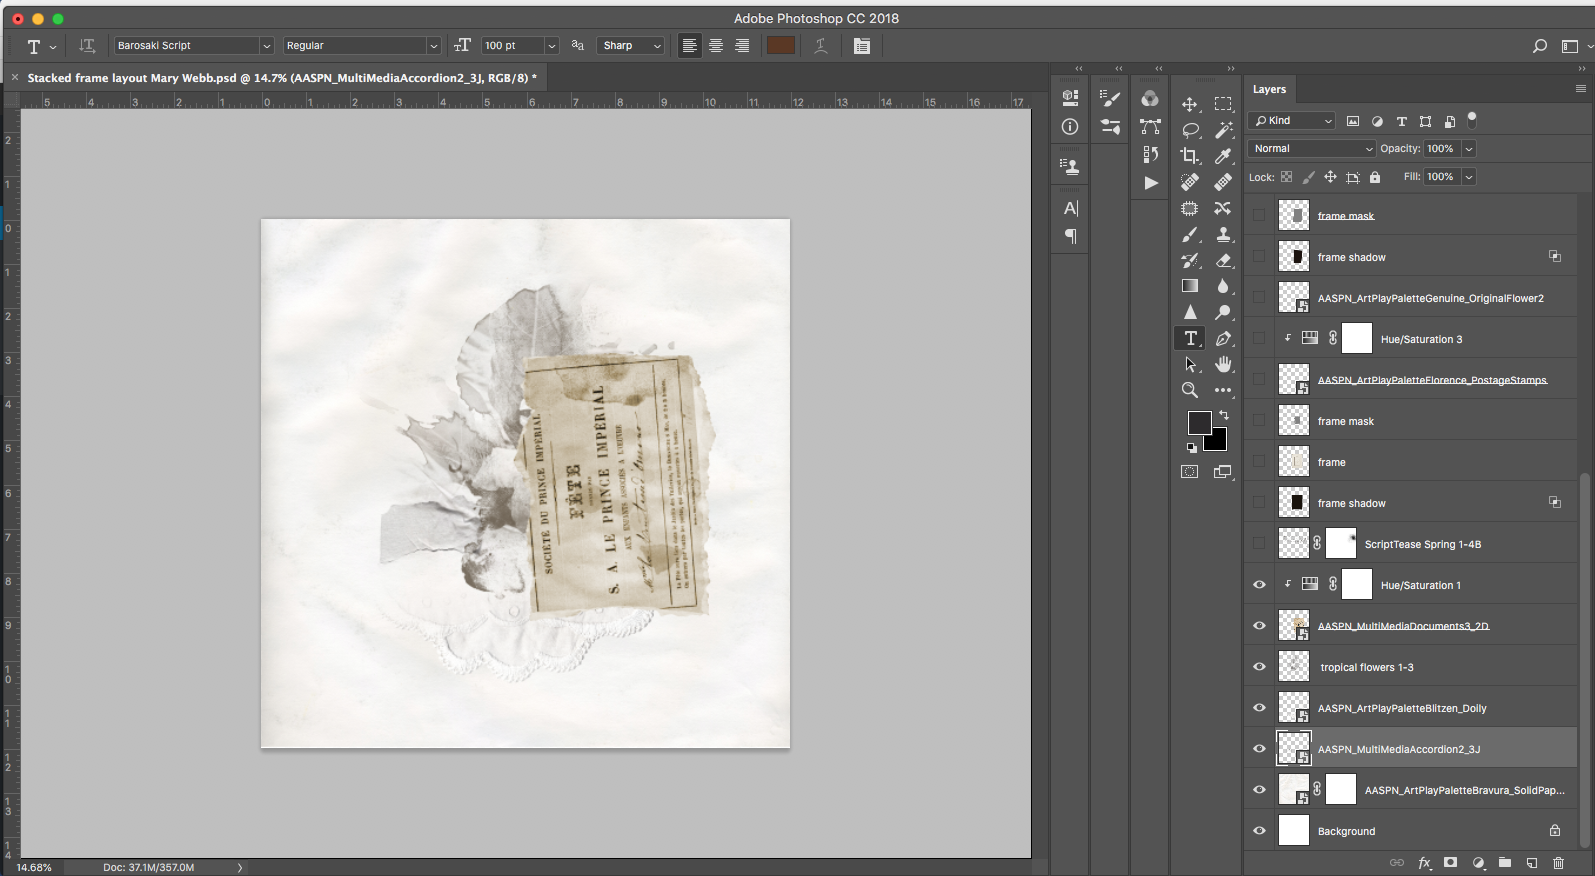The width and height of the screenshot is (1595, 876).
Task: Select the Zoom tool in toolbar
Action: 1190,390
